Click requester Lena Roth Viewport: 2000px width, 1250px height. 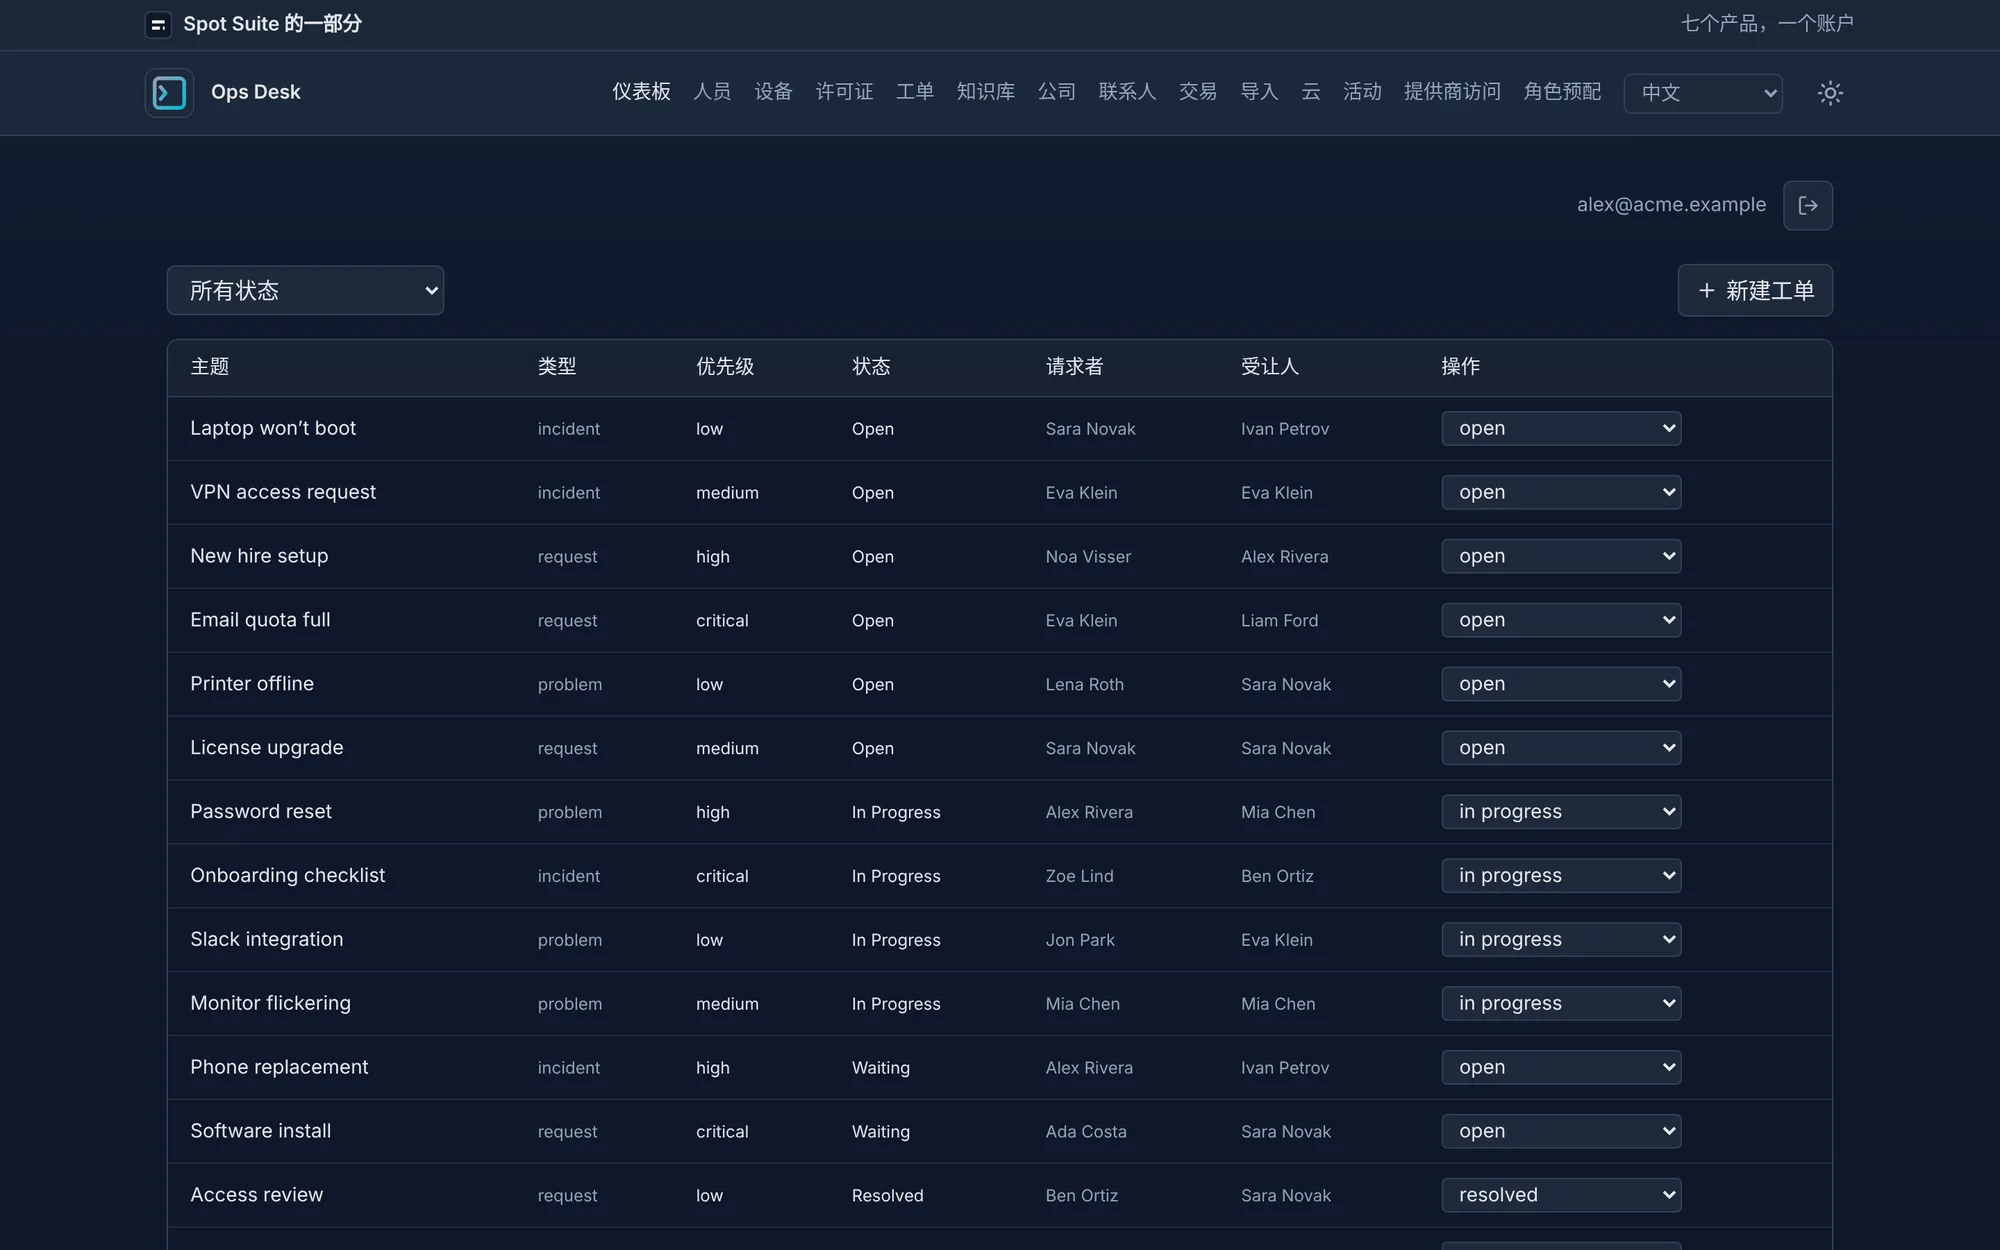tap(1085, 685)
